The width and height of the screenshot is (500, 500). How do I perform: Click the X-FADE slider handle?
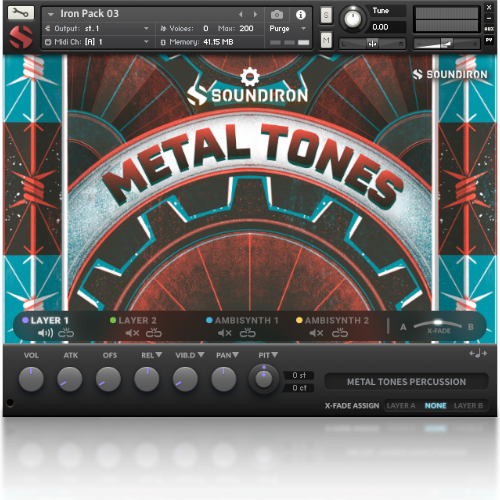pos(438,322)
